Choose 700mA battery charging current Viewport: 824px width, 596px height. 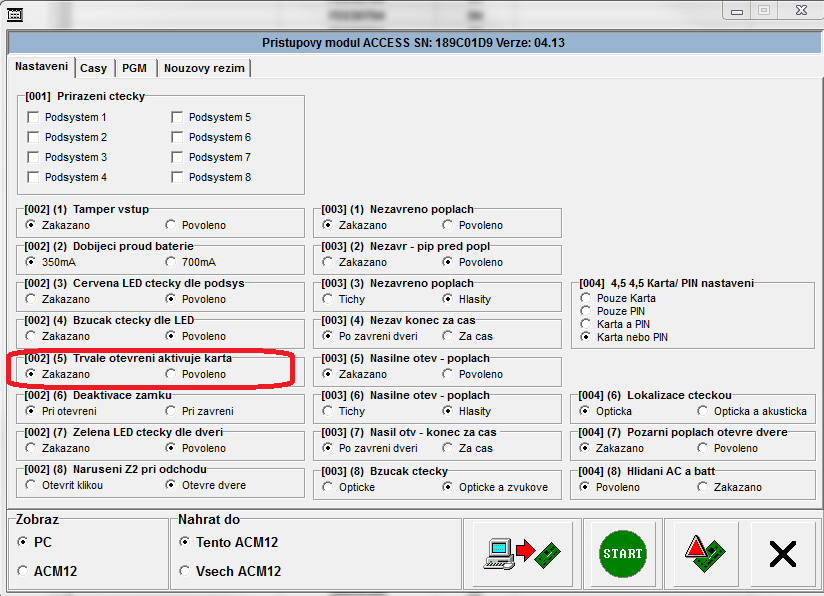coord(170,262)
